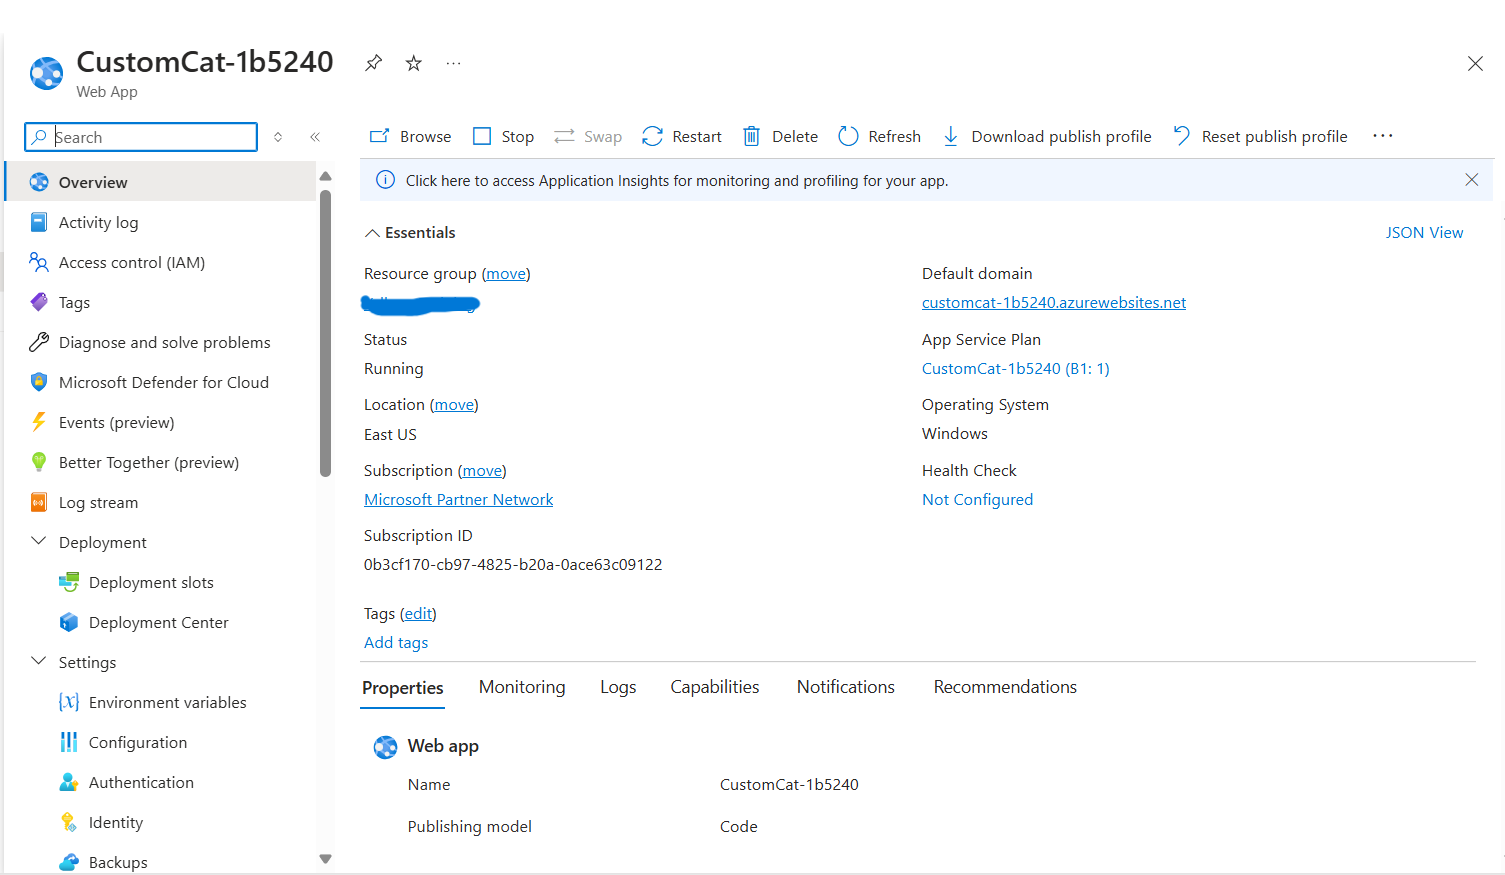Open Microsoft Partner Network subscription link
This screenshot has height=875, width=1505.
[458, 500]
